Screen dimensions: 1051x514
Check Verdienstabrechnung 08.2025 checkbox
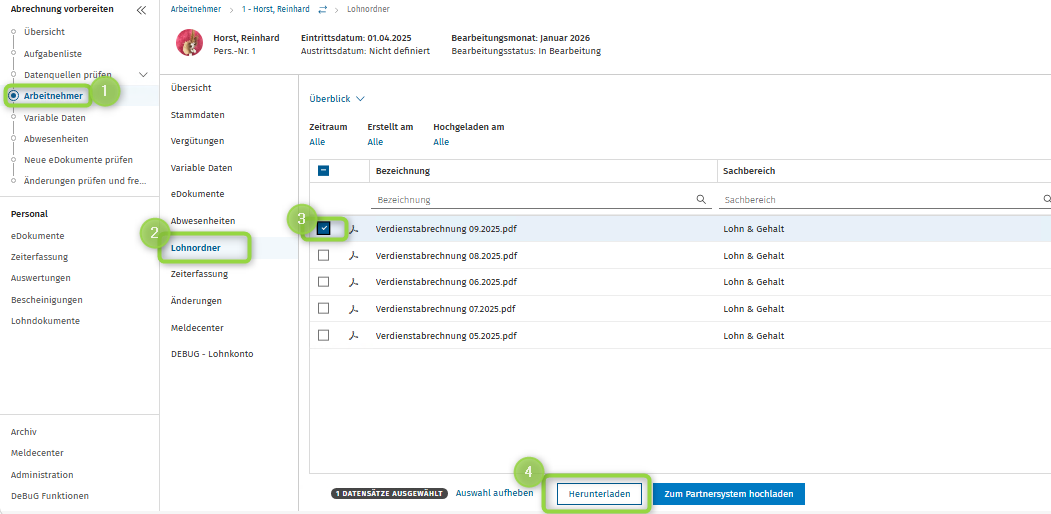(x=324, y=255)
